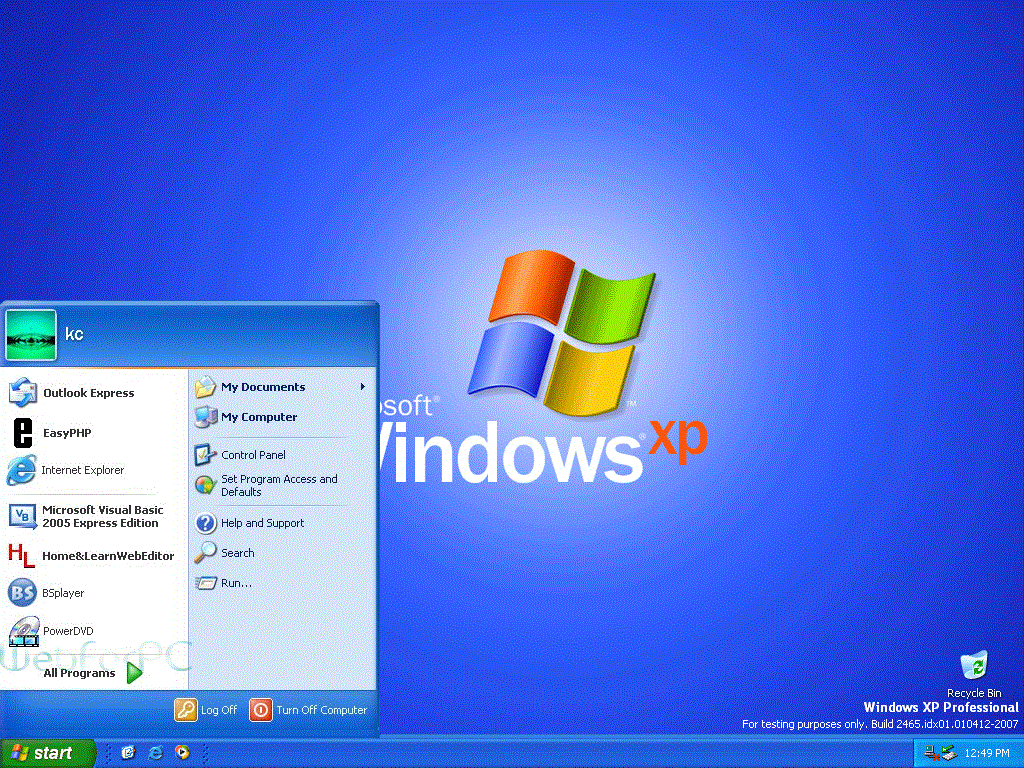Click the Search magnifying glass icon
Screen dimensions: 1024x768
[x=205, y=552]
